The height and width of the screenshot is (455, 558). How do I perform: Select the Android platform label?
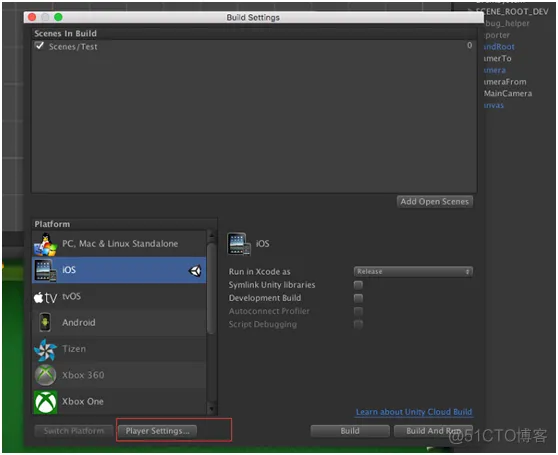click(79, 323)
